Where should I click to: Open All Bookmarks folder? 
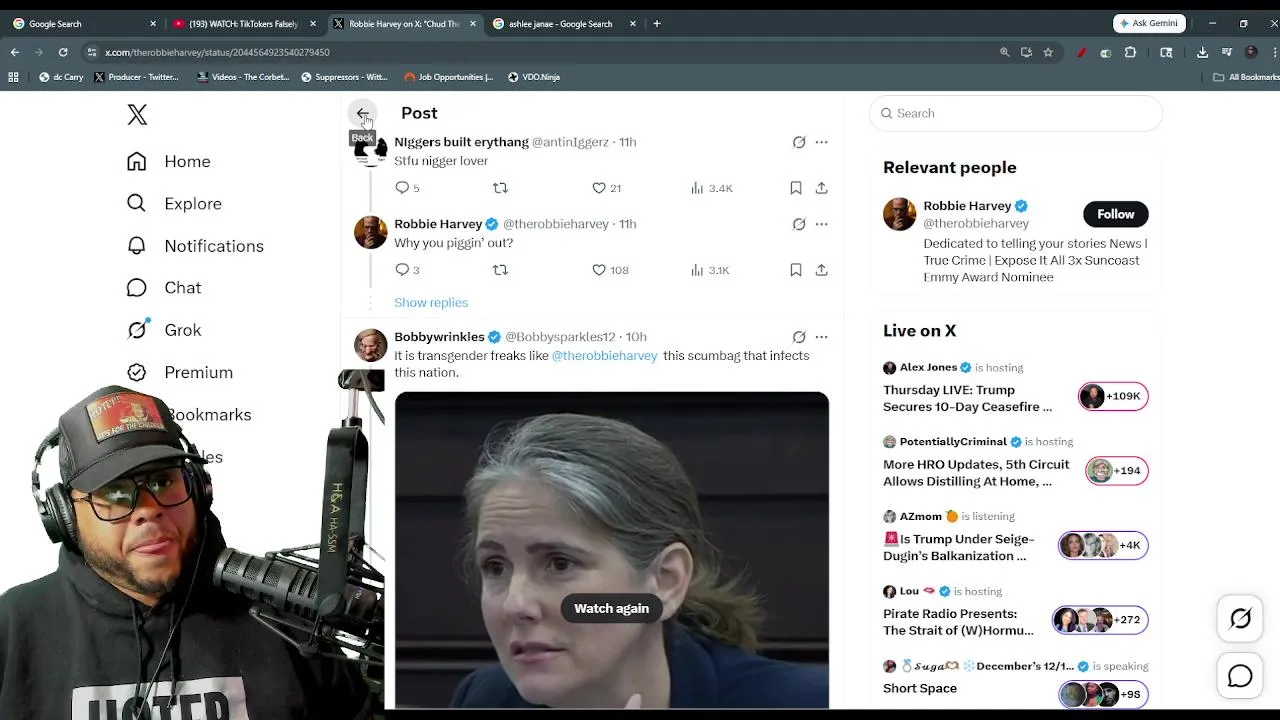point(1245,77)
